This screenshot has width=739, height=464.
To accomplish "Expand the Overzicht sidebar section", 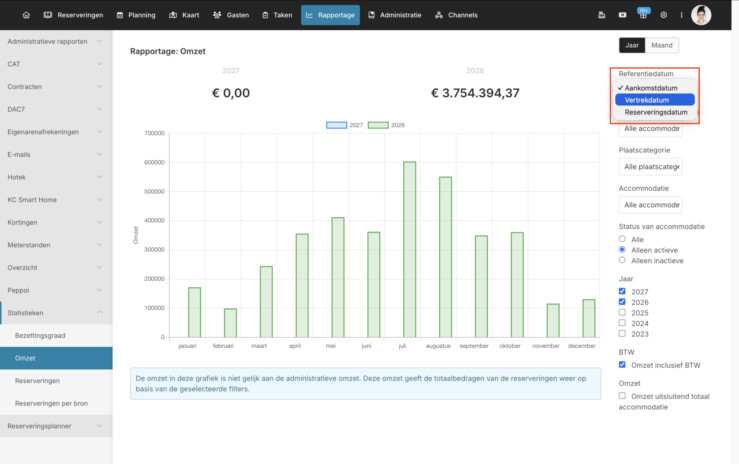I will (x=56, y=268).
